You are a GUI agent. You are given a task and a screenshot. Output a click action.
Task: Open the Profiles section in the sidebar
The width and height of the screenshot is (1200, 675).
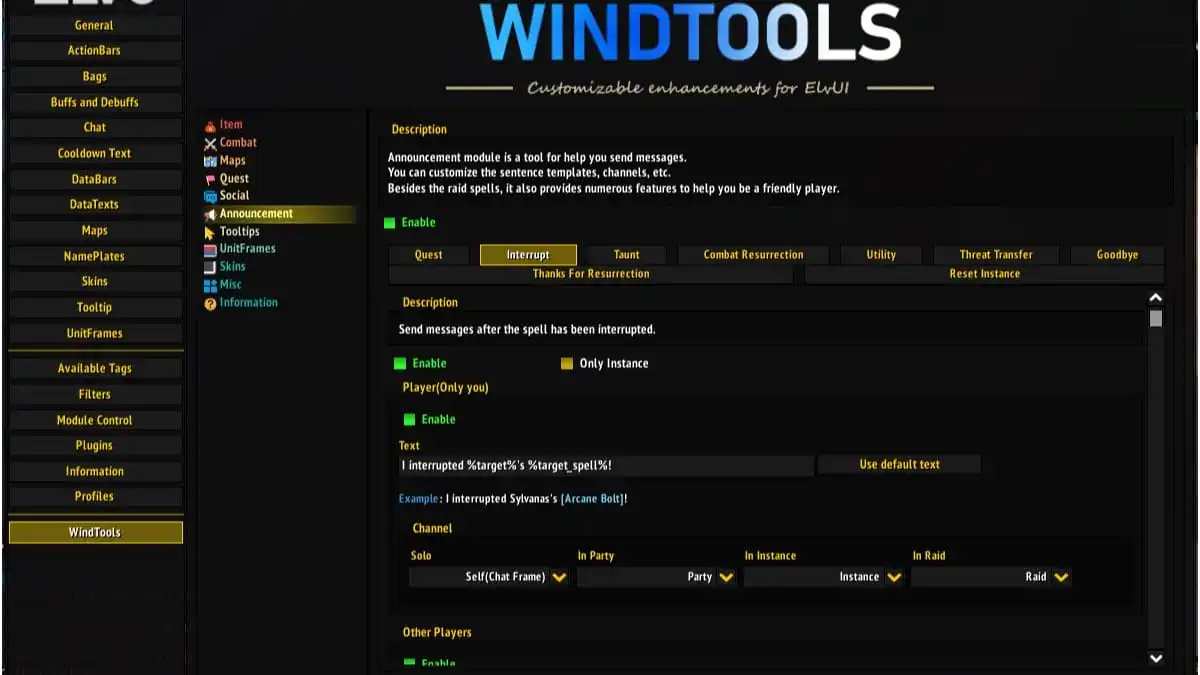pos(95,496)
